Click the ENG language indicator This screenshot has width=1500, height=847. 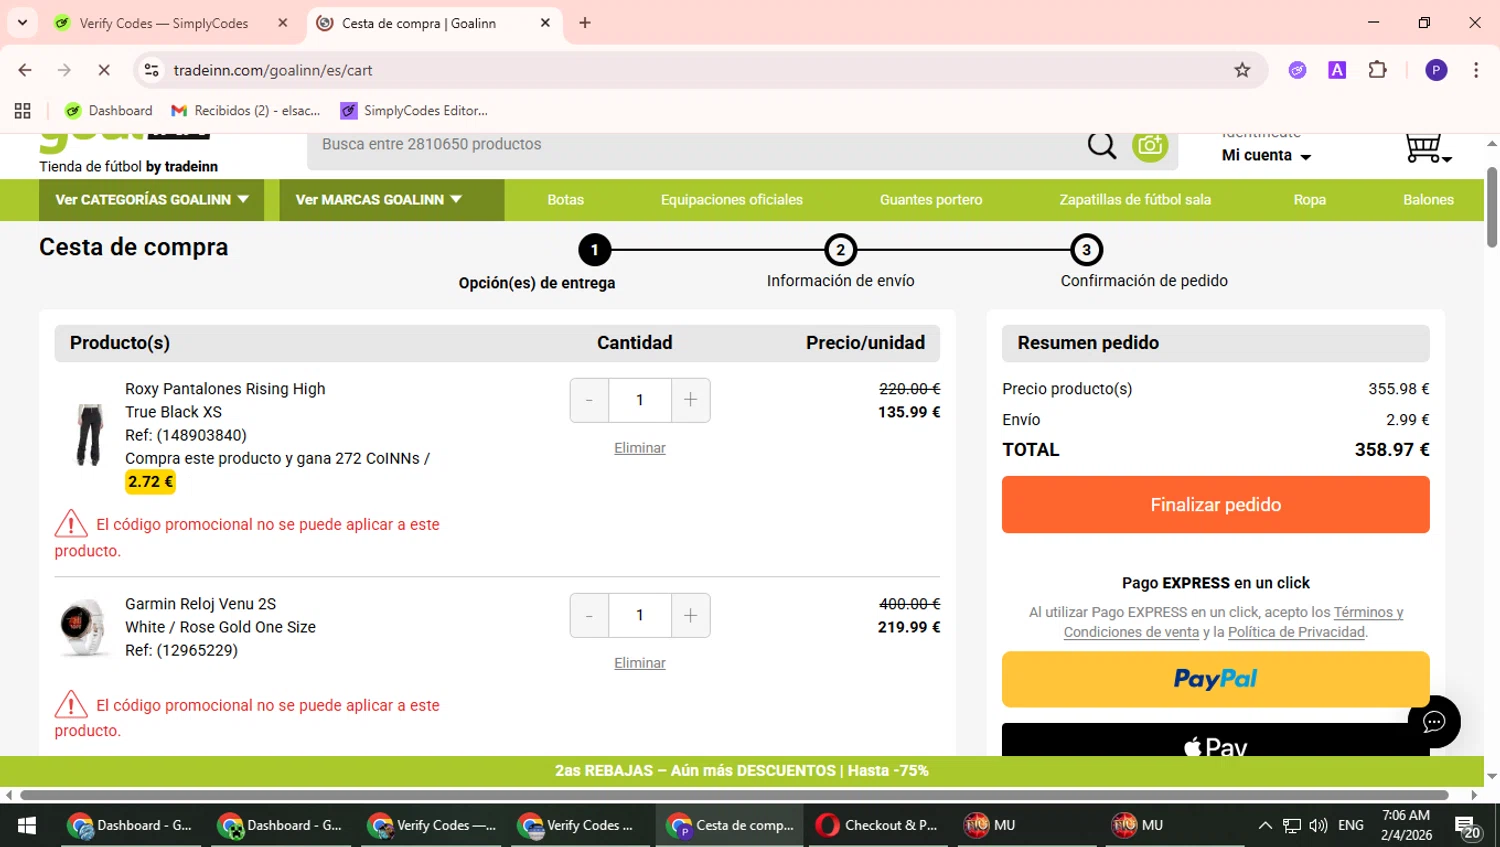1351,826
